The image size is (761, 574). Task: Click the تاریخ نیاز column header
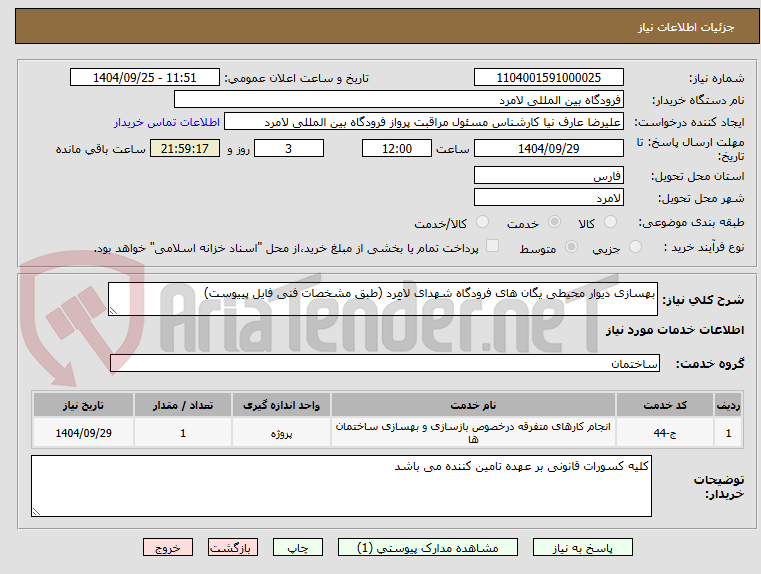[83, 405]
